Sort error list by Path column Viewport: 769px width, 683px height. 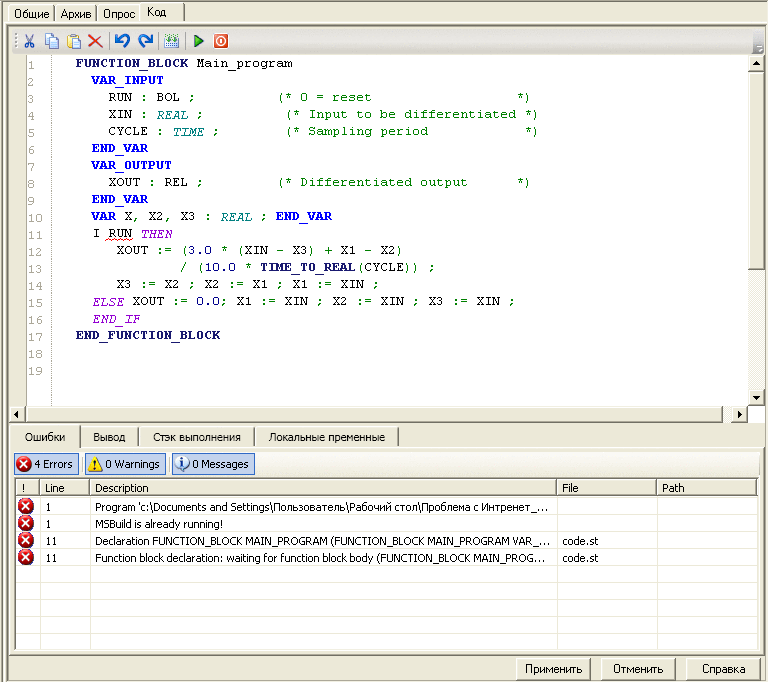click(707, 488)
